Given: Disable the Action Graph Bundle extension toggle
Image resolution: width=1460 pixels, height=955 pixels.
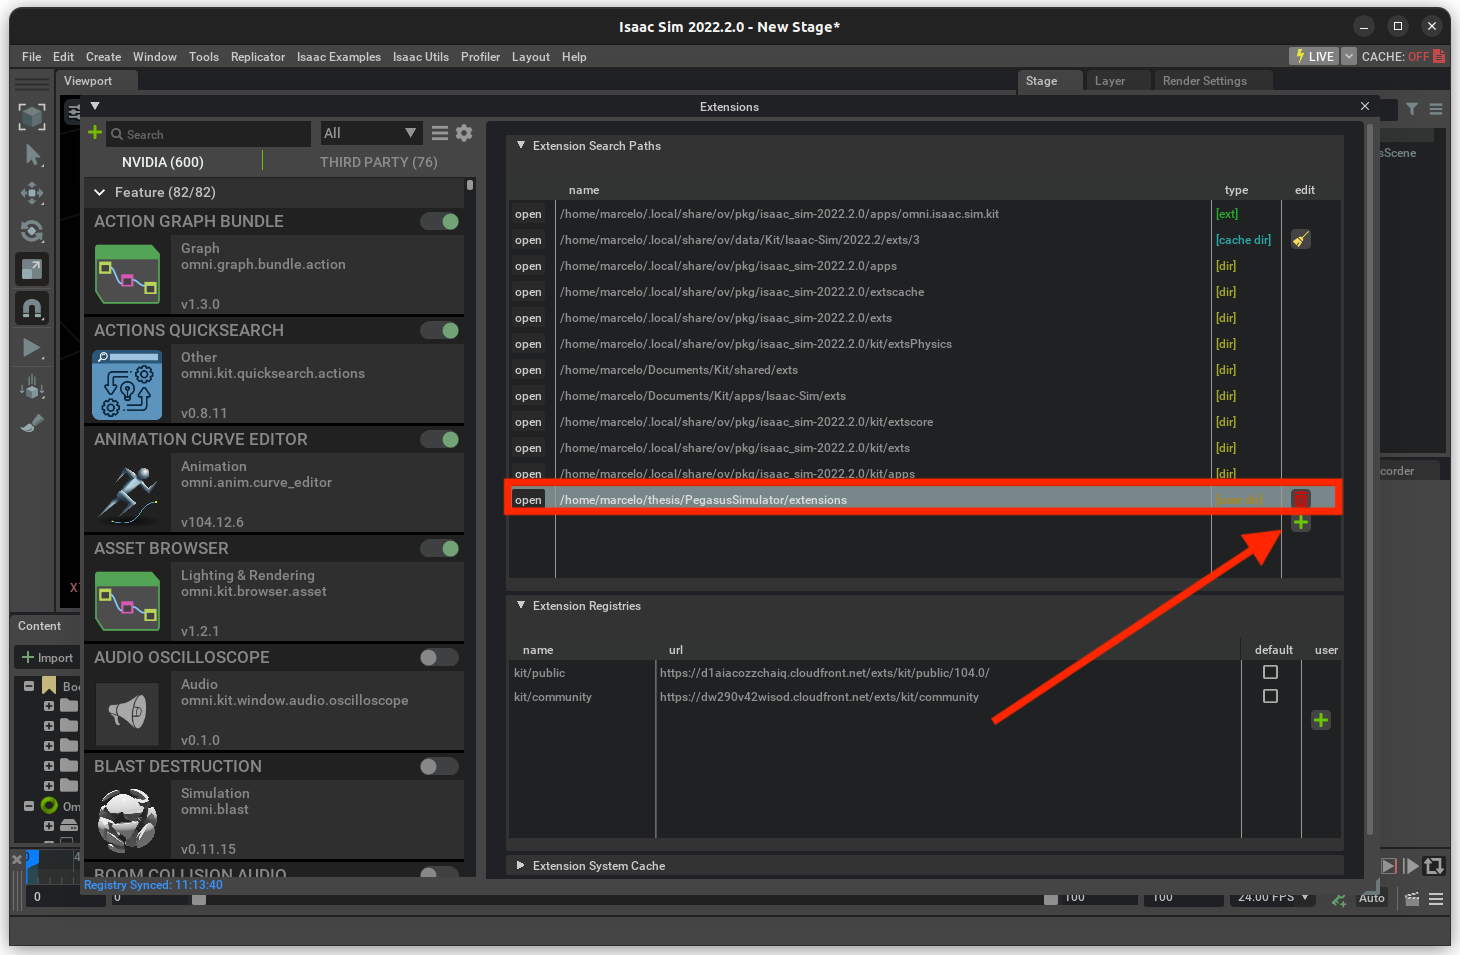Looking at the screenshot, I should [440, 221].
